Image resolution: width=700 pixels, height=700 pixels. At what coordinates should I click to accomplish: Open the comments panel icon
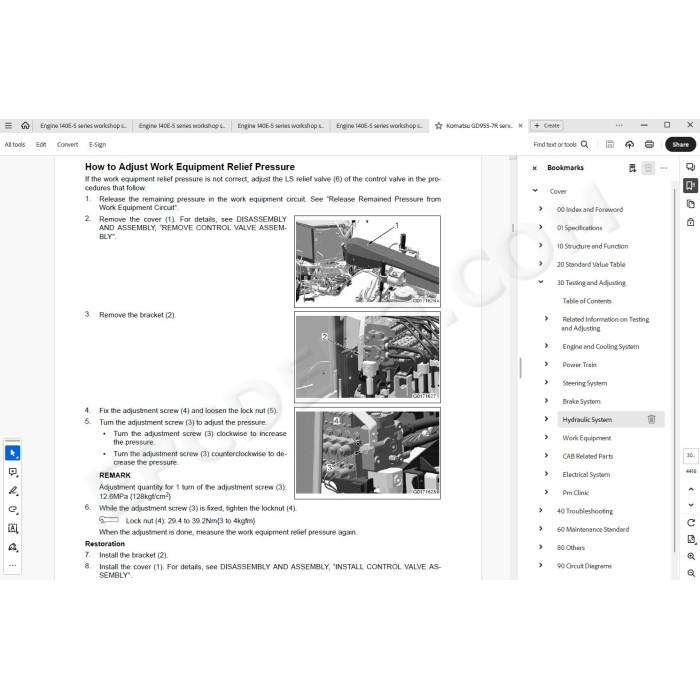(x=690, y=167)
